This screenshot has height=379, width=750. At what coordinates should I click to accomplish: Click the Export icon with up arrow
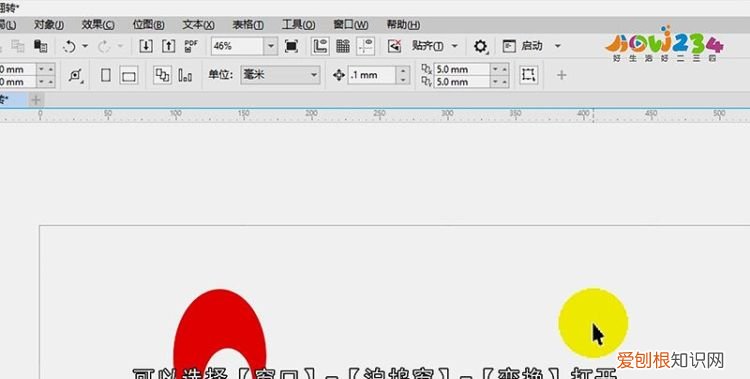[x=168, y=46]
